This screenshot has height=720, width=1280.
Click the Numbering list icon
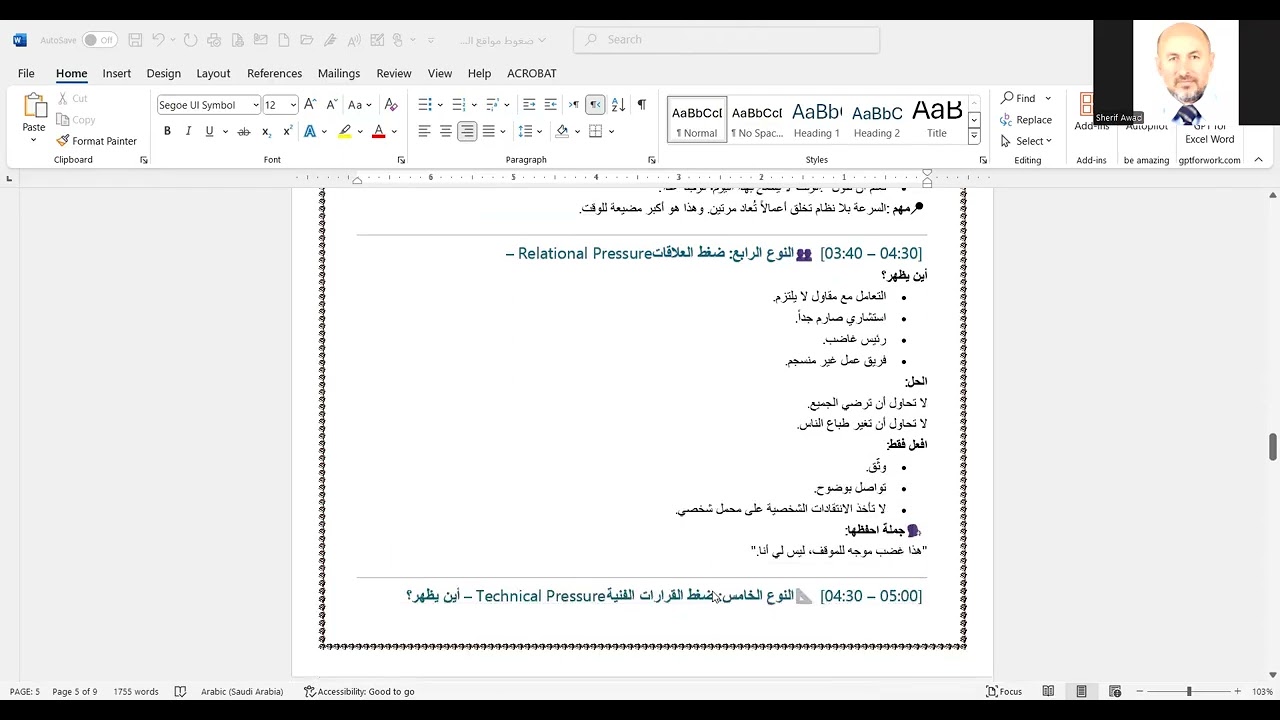pyautogui.click(x=459, y=105)
